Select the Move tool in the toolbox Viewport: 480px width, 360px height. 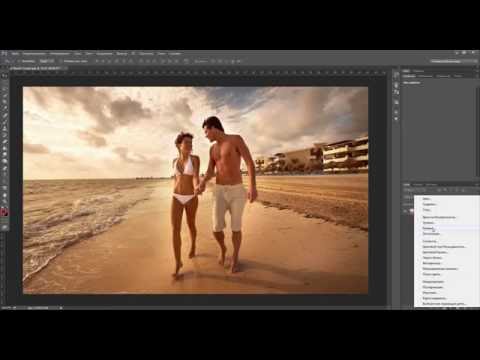[x=4, y=82]
